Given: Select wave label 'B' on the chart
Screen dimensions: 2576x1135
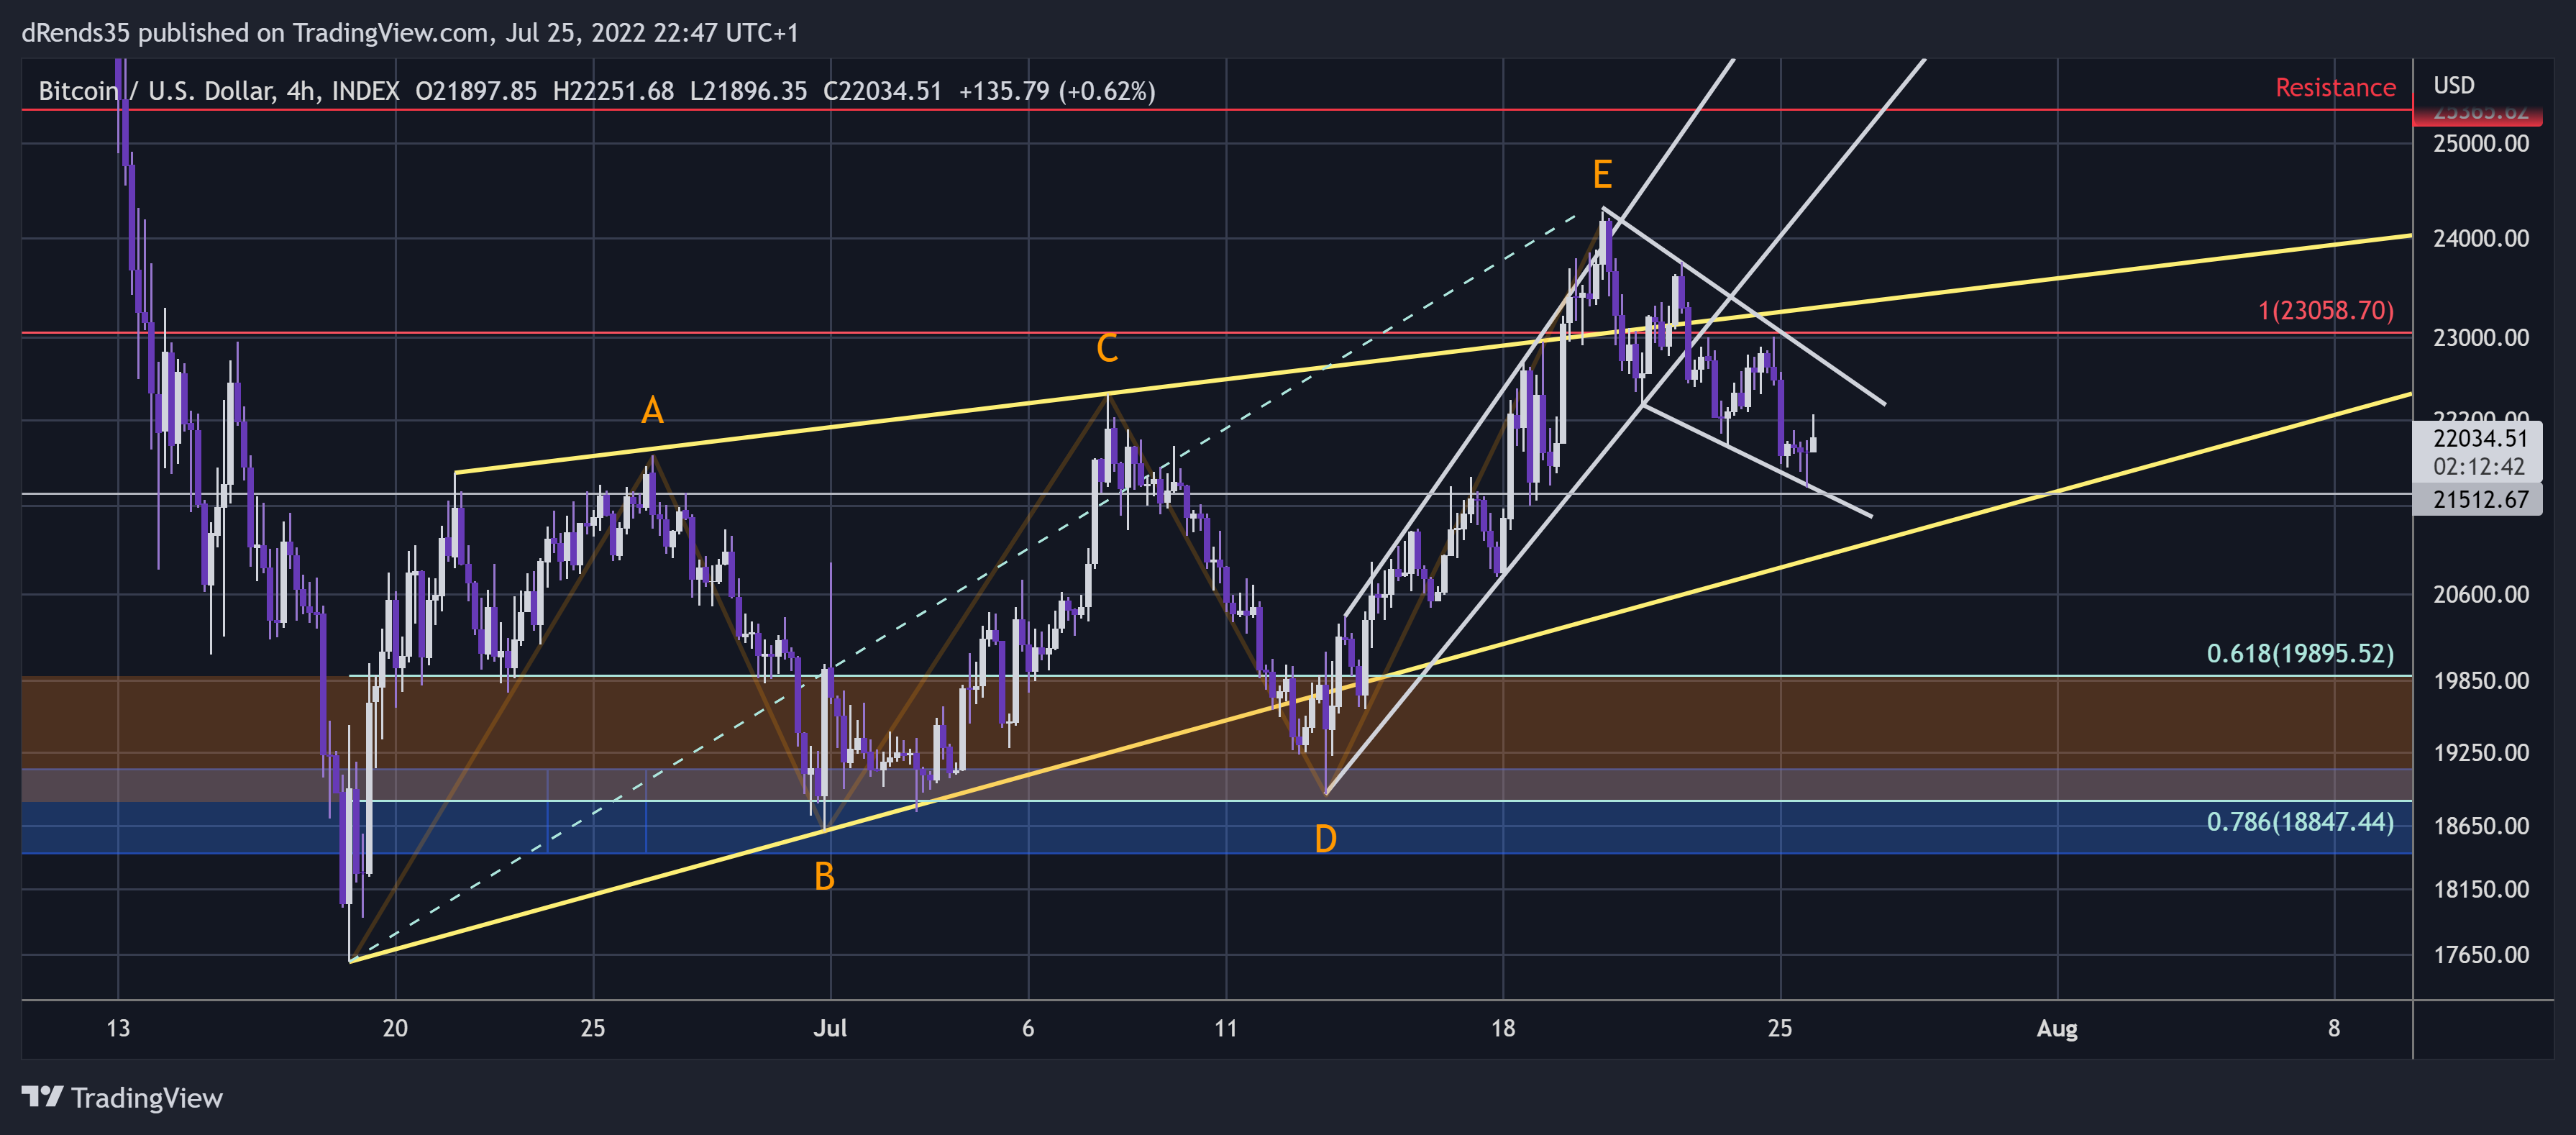Looking at the screenshot, I should [824, 876].
